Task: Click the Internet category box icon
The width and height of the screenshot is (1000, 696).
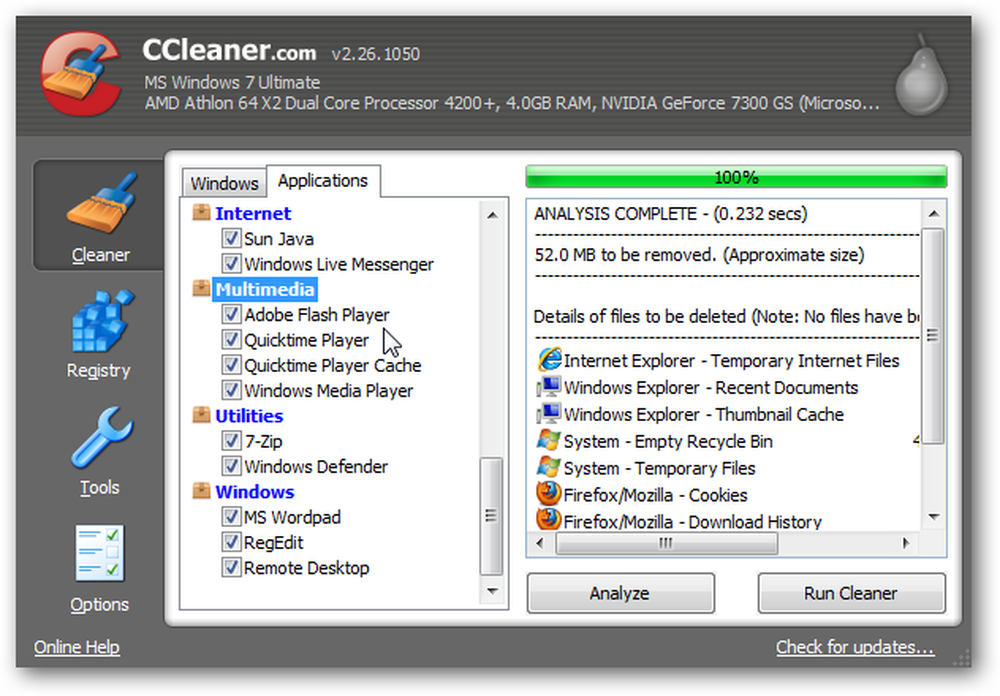Action: point(202,212)
